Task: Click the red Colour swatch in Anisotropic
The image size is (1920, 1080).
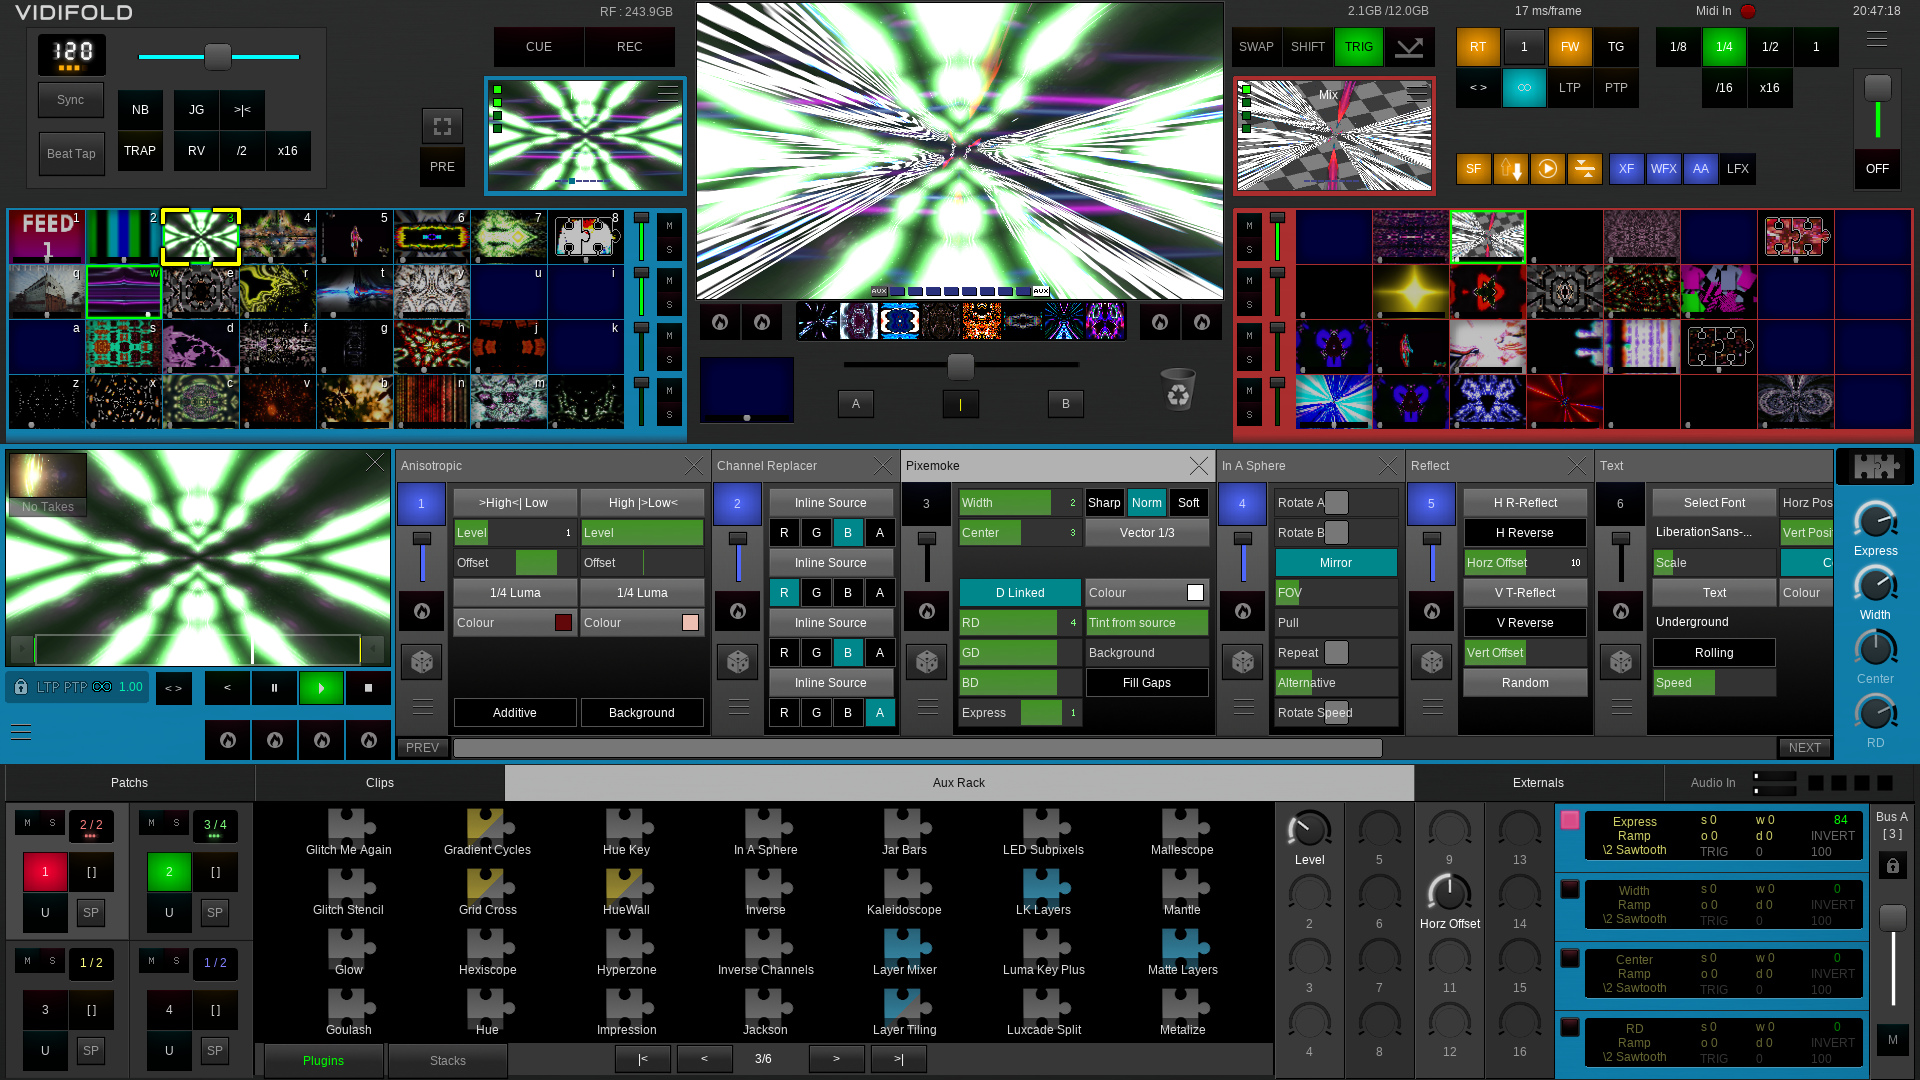Action: tap(563, 623)
